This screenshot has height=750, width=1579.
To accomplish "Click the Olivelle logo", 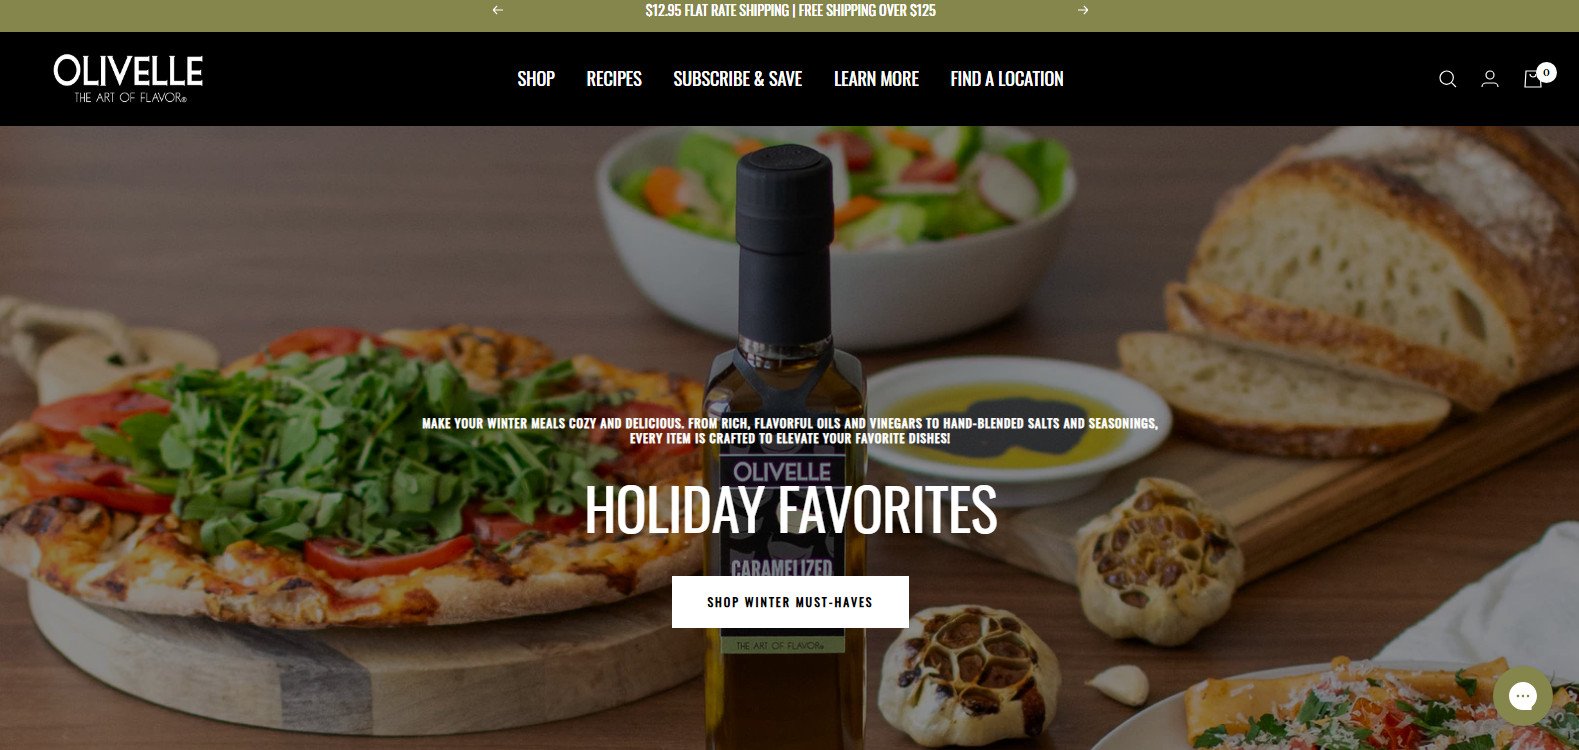I will coord(128,78).
